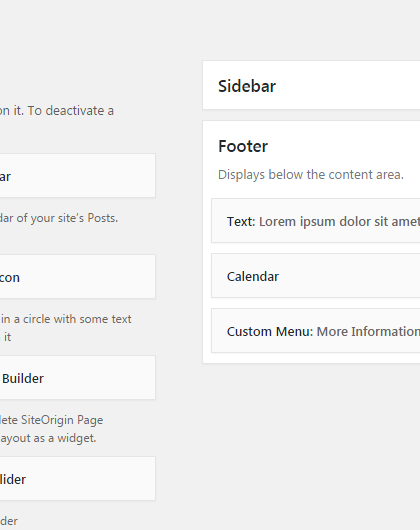420x530 pixels.
Task: Expand the Sidebar widget area
Action: click(311, 85)
